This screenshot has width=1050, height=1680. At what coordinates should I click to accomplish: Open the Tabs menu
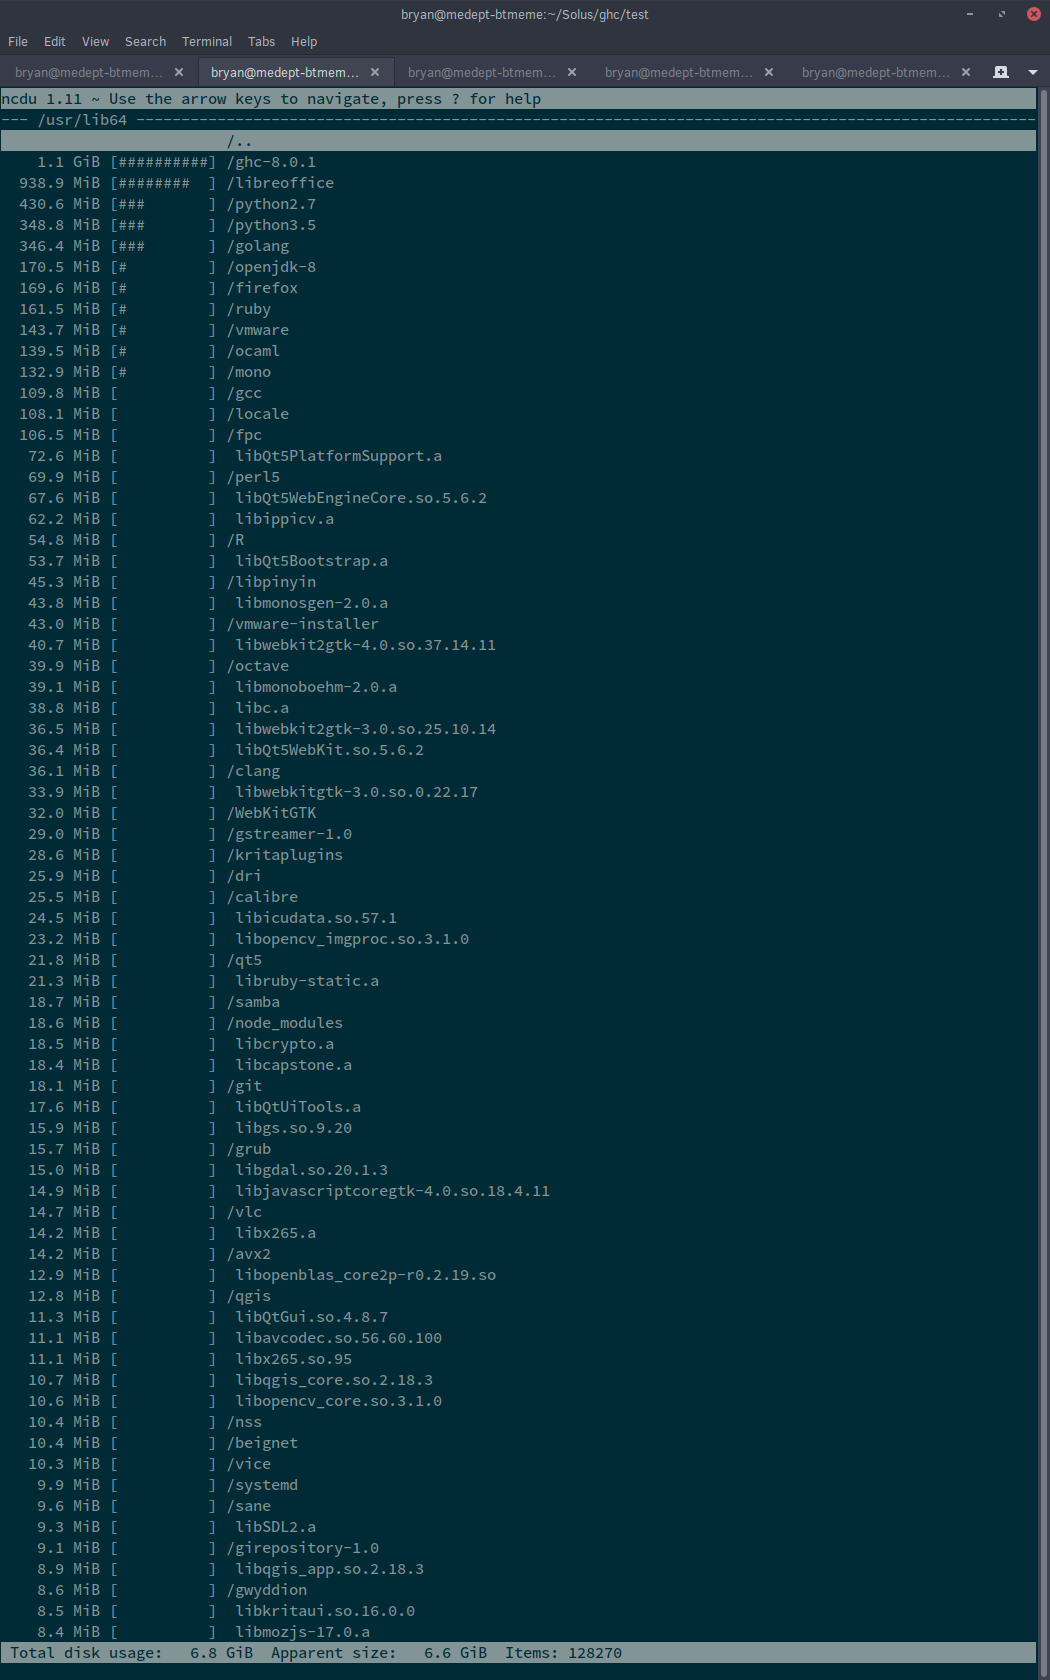tap(261, 42)
